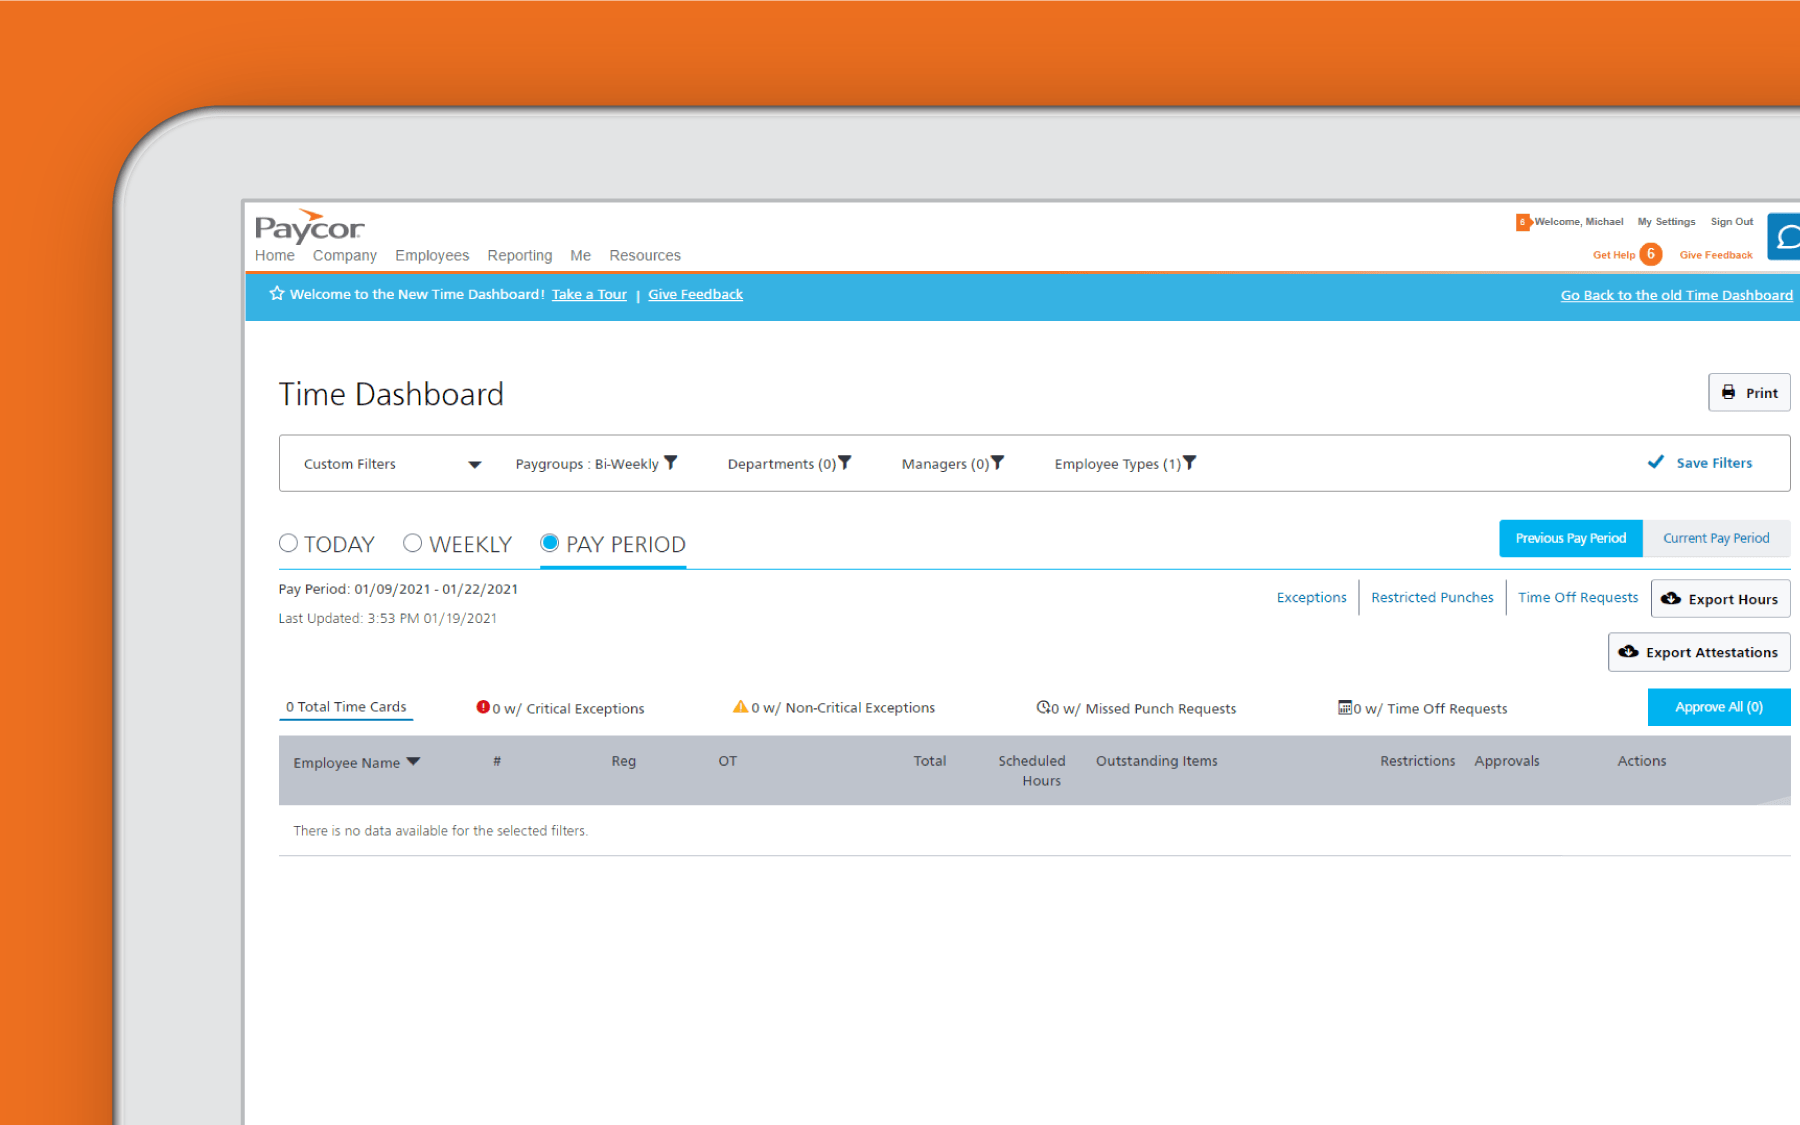The width and height of the screenshot is (1800, 1125).
Task: Open the Custom Filters dropdown
Action: point(392,464)
